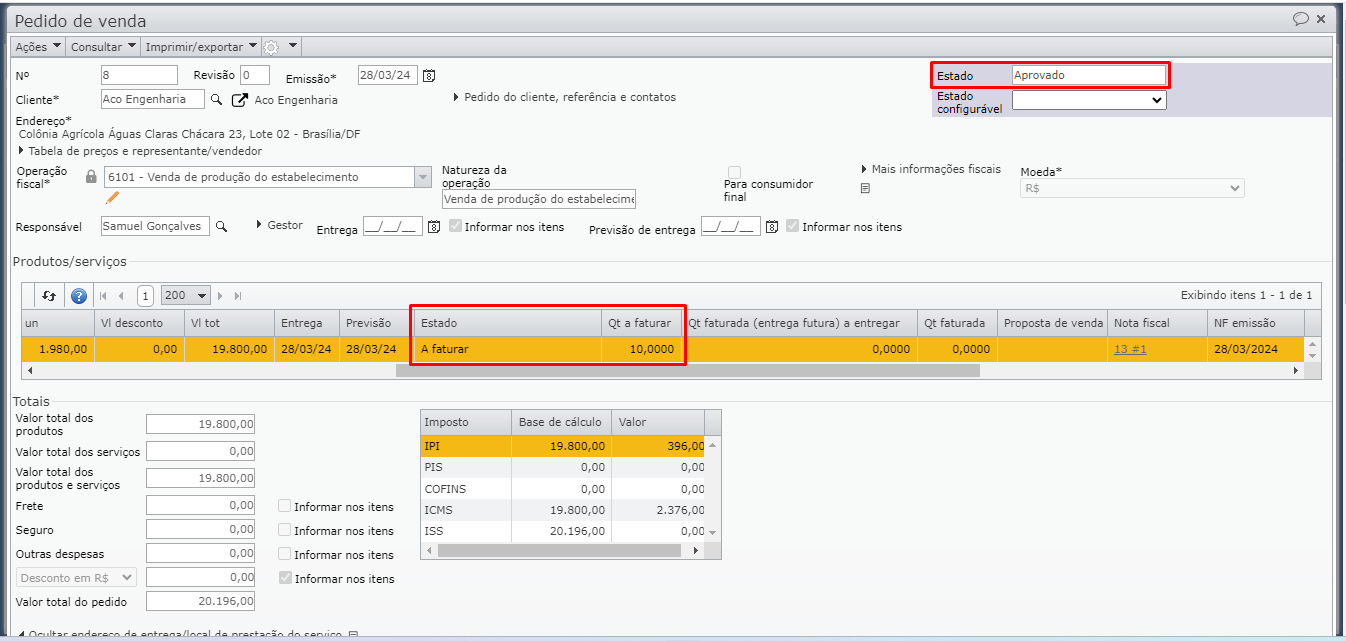Select the COFINS row in tax table

coord(563,489)
